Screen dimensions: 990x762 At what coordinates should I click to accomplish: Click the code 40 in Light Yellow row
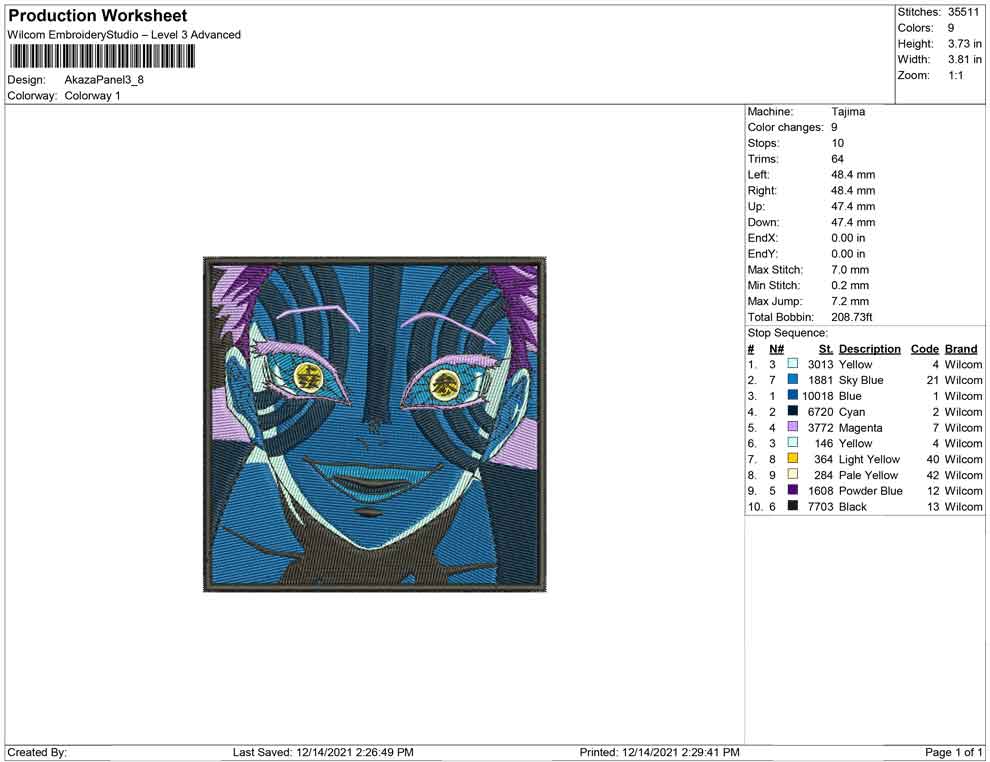coord(933,459)
